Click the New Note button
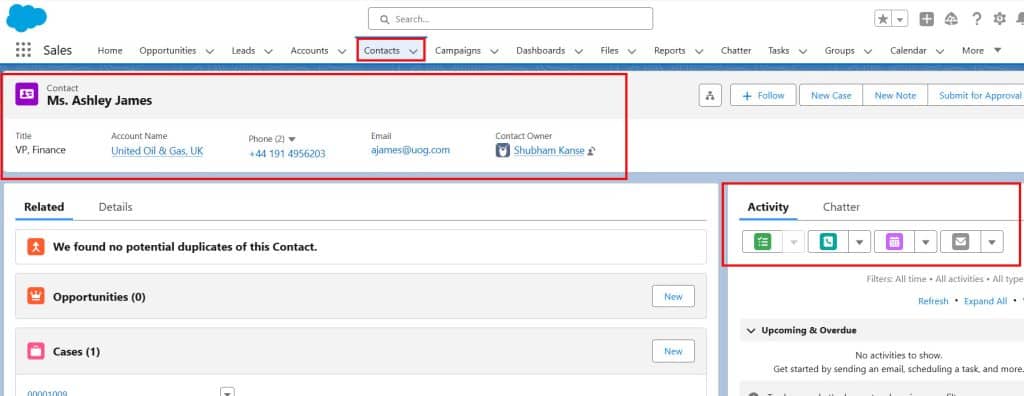The width and height of the screenshot is (1024, 396). point(895,95)
